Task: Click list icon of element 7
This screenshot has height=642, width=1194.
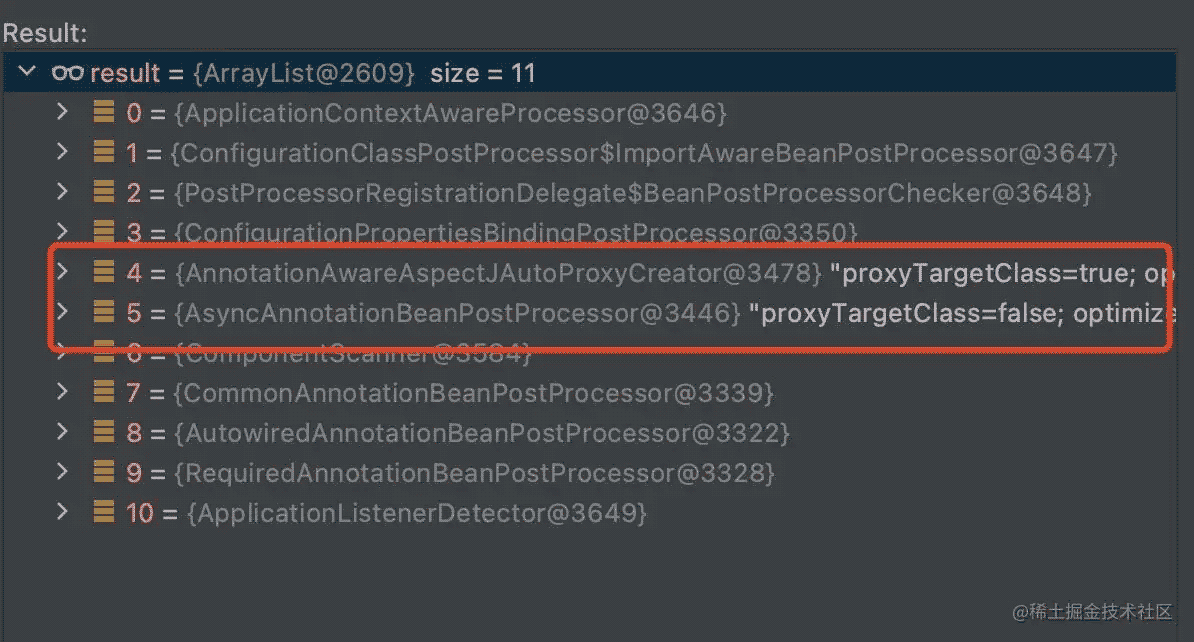Action: [104, 391]
